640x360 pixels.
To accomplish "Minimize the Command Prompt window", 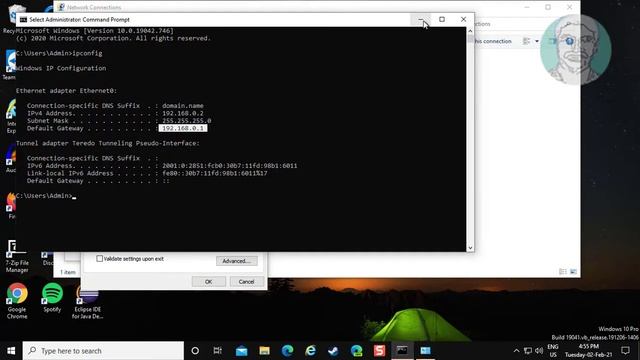I will click(x=420, y=19).
